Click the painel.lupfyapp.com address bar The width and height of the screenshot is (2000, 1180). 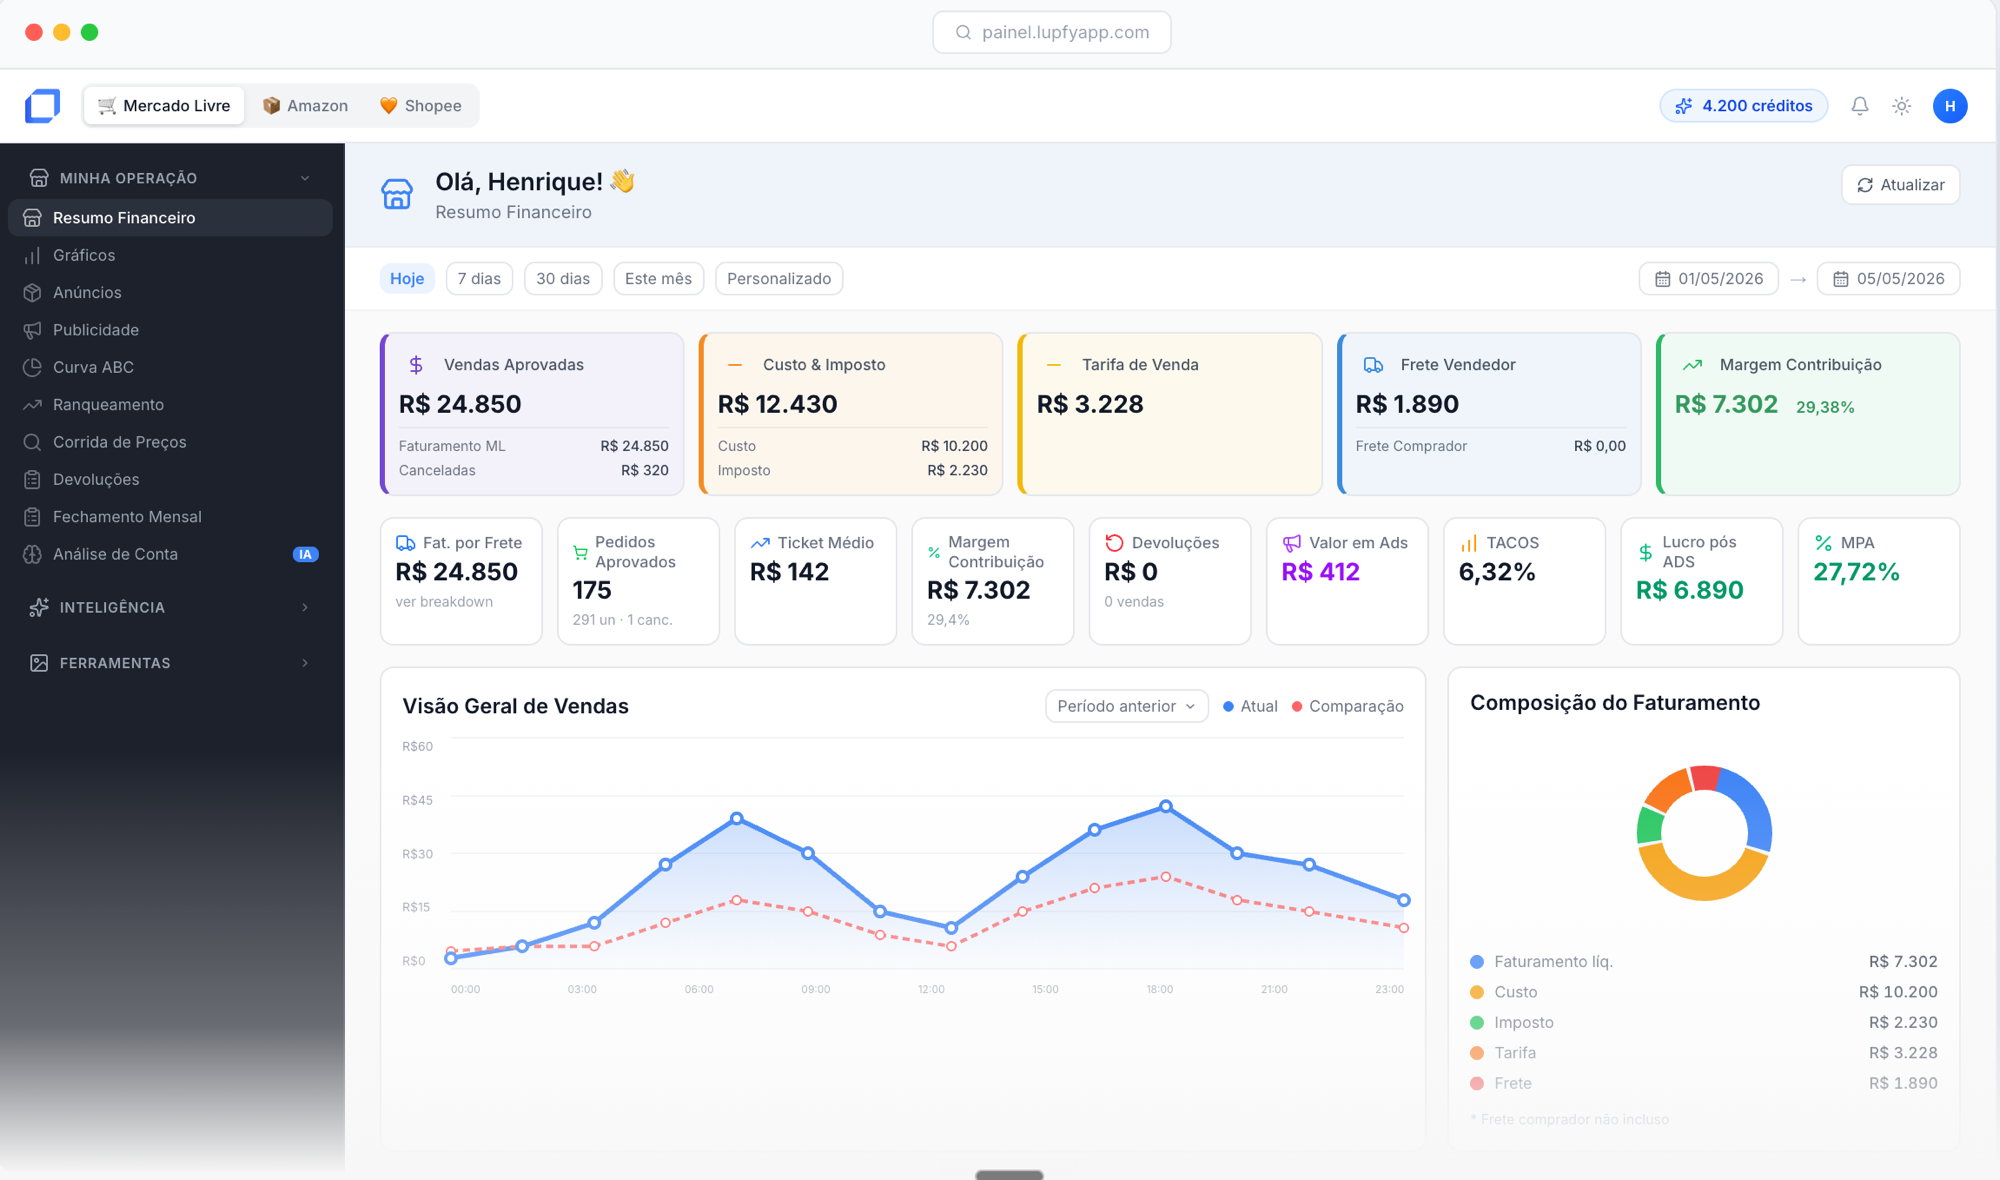[1051, 32]
